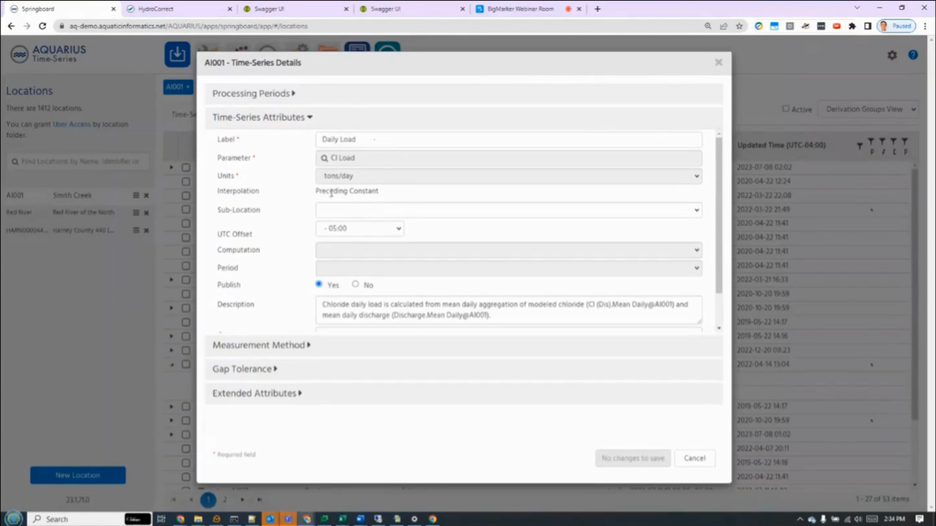Remove AI001 Smith Creek from list

pyautogui.click(x=146, y=195)
